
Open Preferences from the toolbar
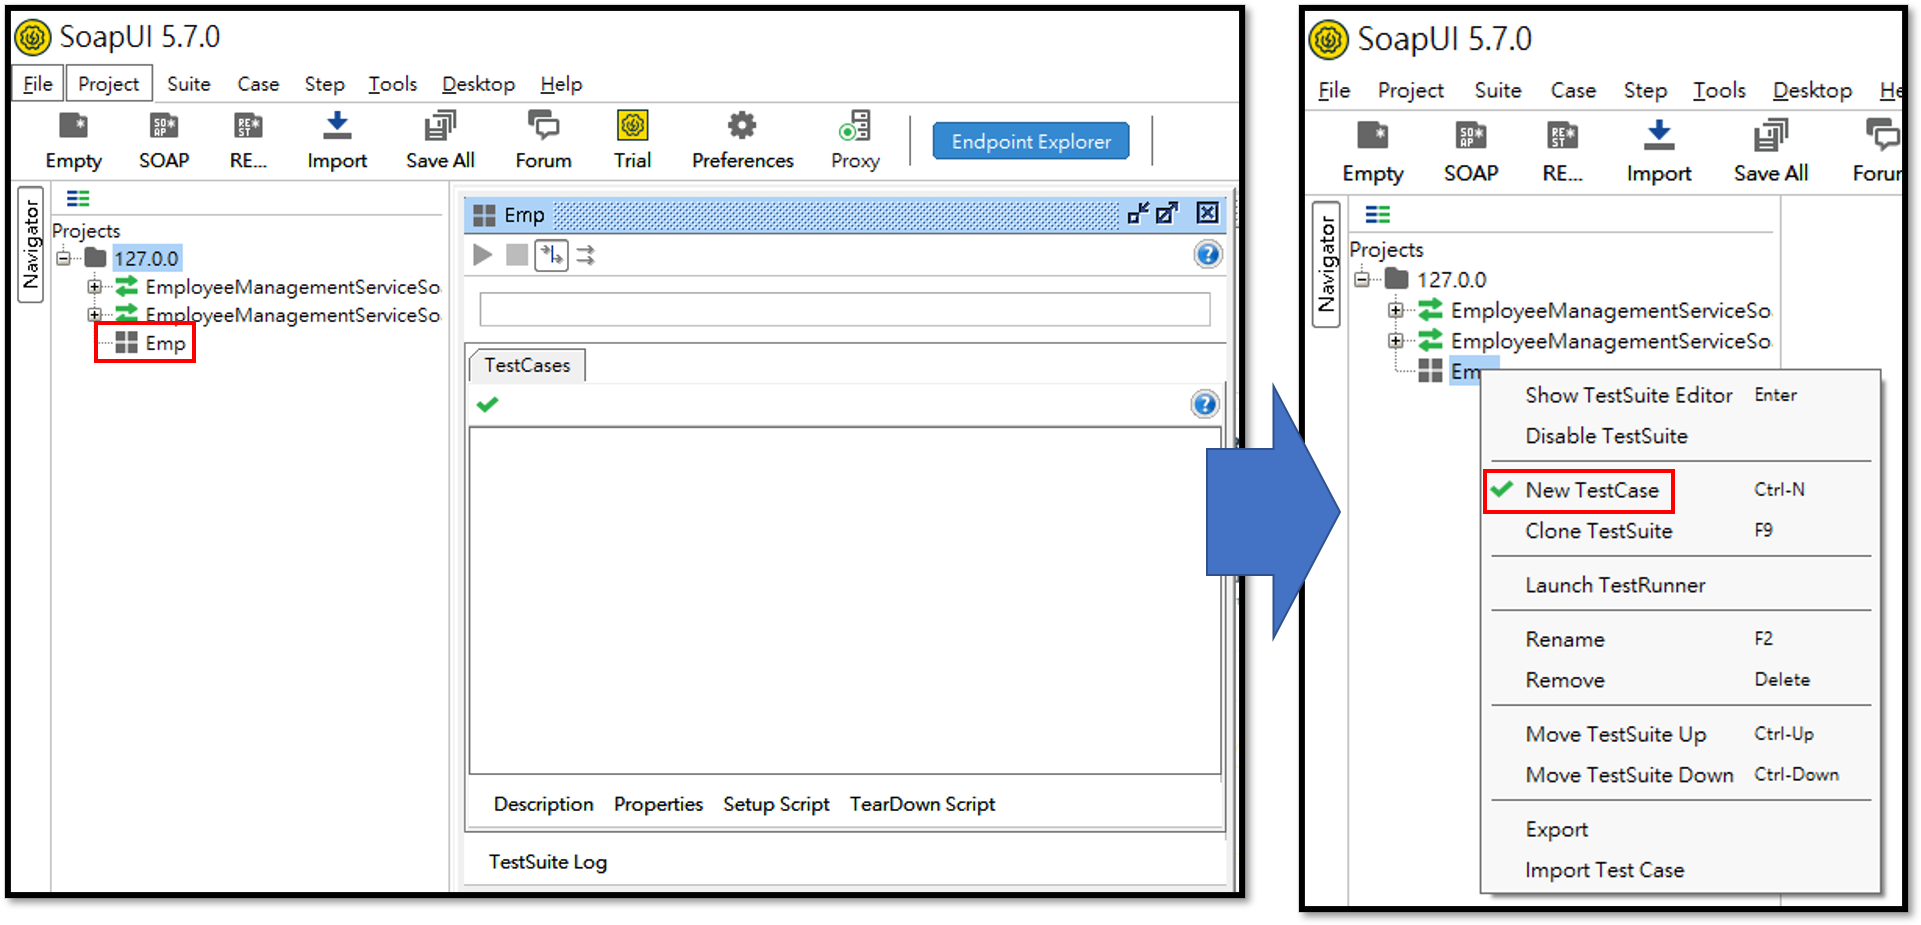coord(742,139)
